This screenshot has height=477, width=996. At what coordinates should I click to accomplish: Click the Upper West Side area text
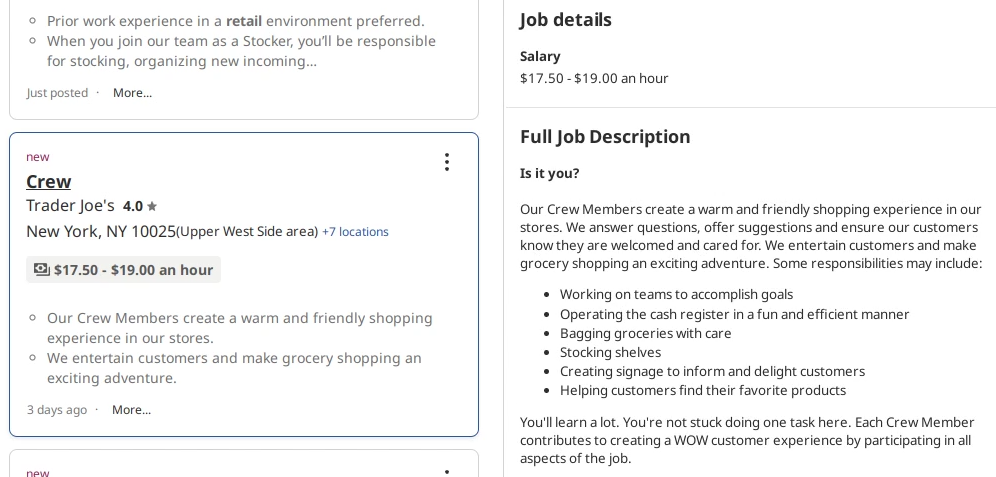point(247,232)
